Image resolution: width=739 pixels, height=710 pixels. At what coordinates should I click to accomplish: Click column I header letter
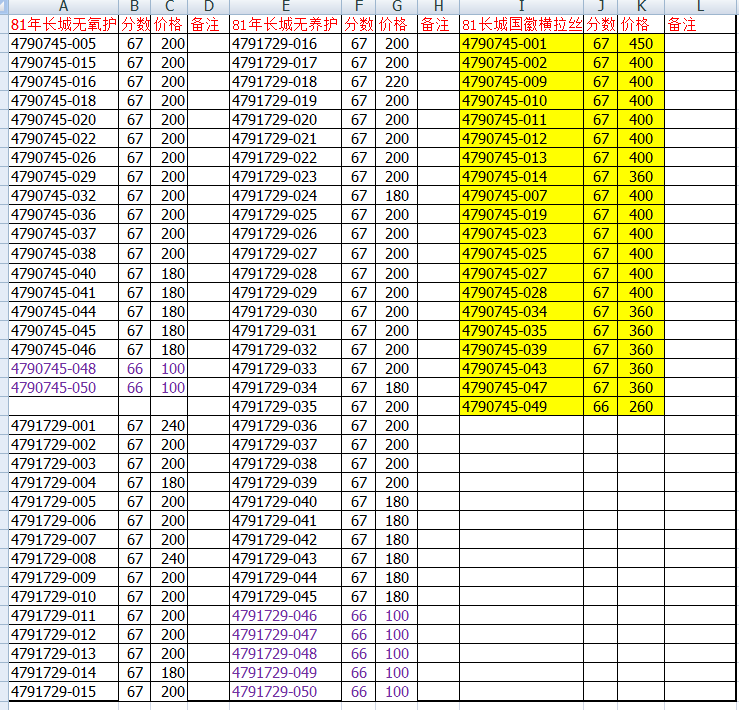(x=521, y=6)
